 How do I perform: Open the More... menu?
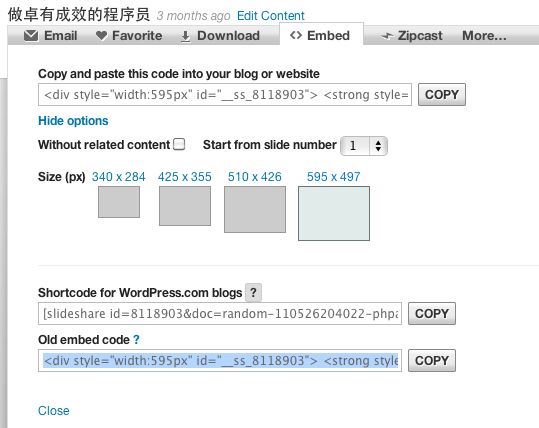click(x=484, y=35)
